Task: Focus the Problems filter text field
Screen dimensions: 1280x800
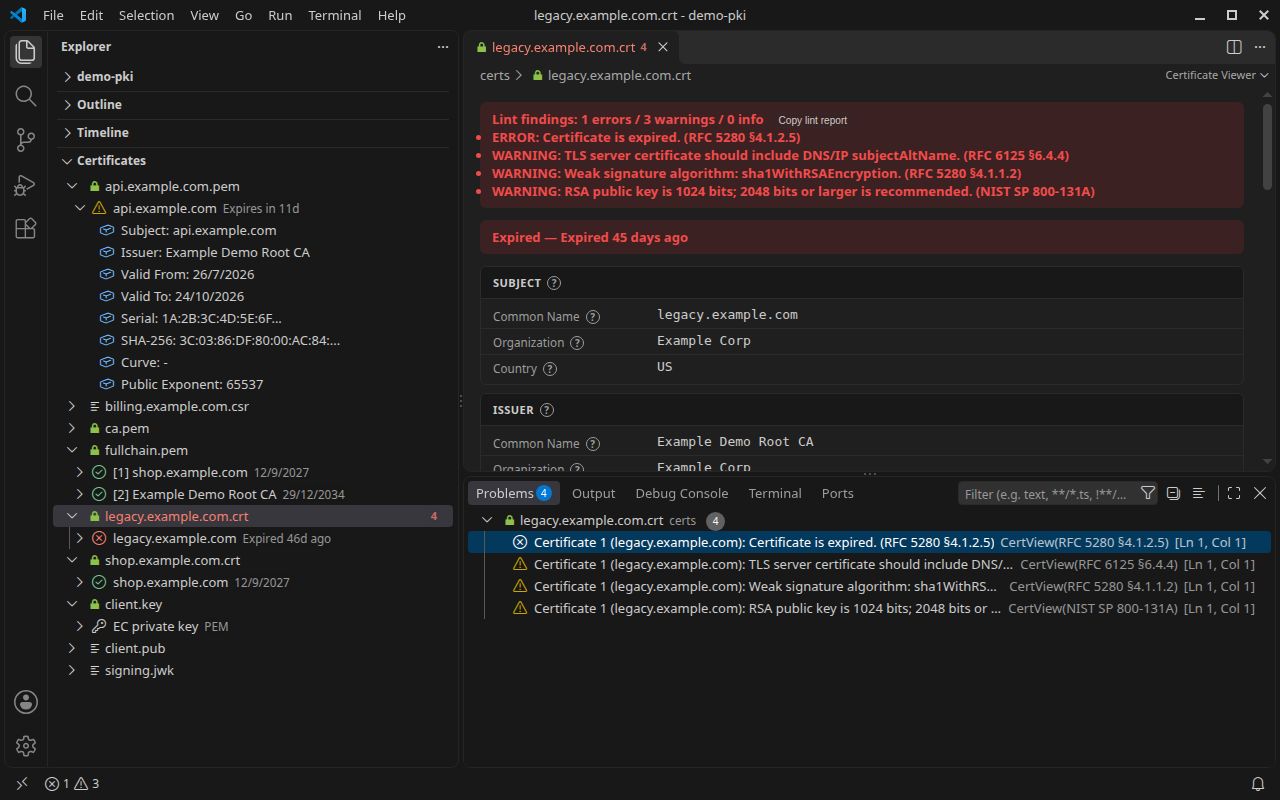Action: point(1047,493)
